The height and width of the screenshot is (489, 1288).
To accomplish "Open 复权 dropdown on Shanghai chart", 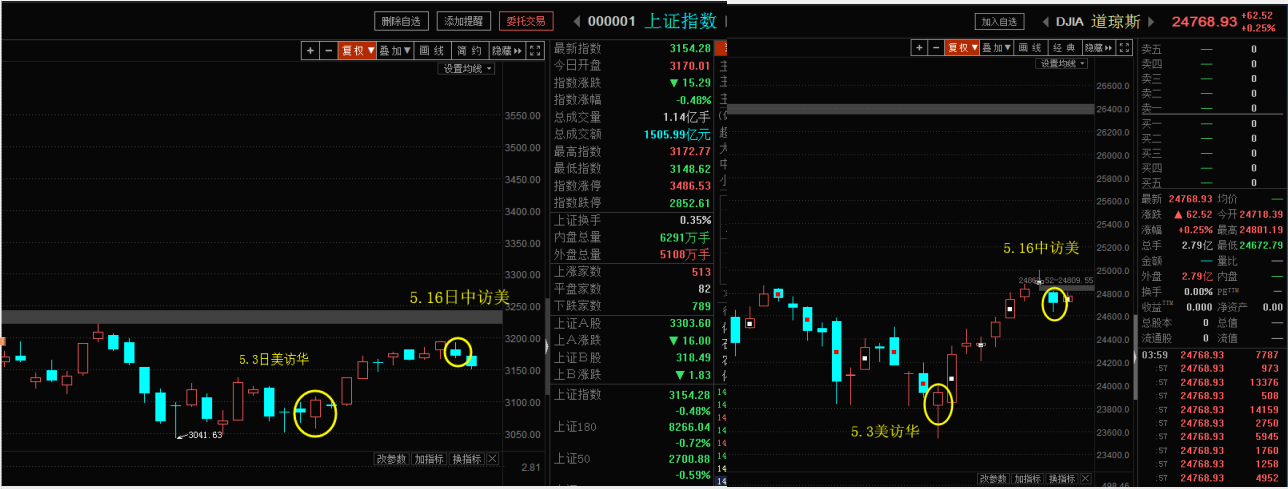I will click(357, 50).
